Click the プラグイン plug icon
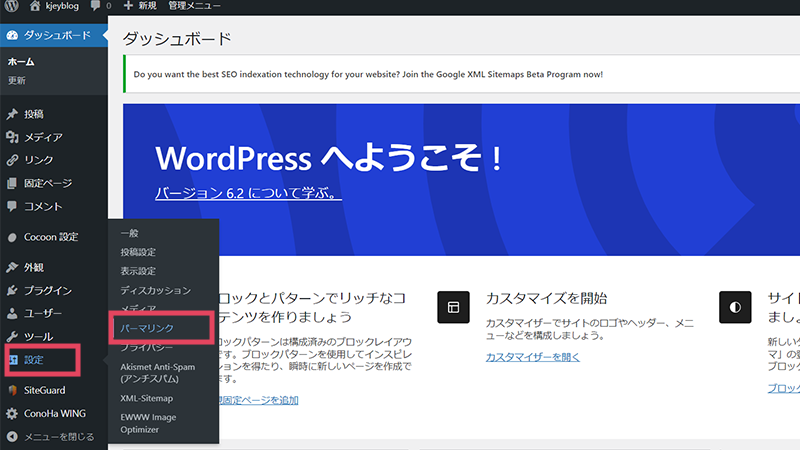800x450 pixels. click(x=12, y=290)
